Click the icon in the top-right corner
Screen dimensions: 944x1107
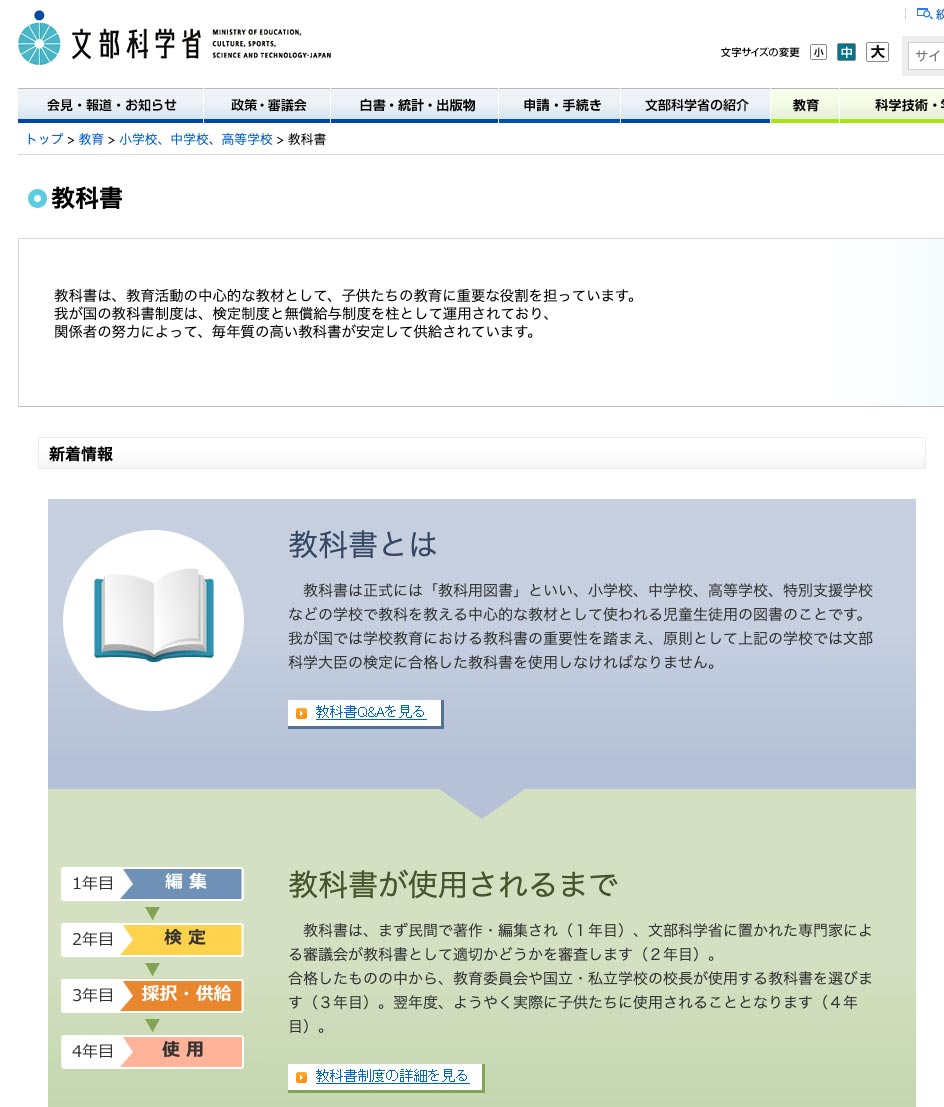pyautogui.click(x=923, y=13)
